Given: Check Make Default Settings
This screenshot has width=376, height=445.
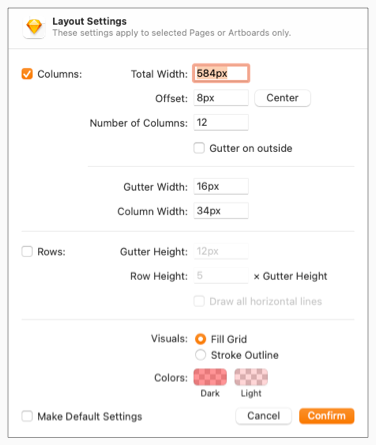Looking at the screenshot, I should tap(27, 416).
